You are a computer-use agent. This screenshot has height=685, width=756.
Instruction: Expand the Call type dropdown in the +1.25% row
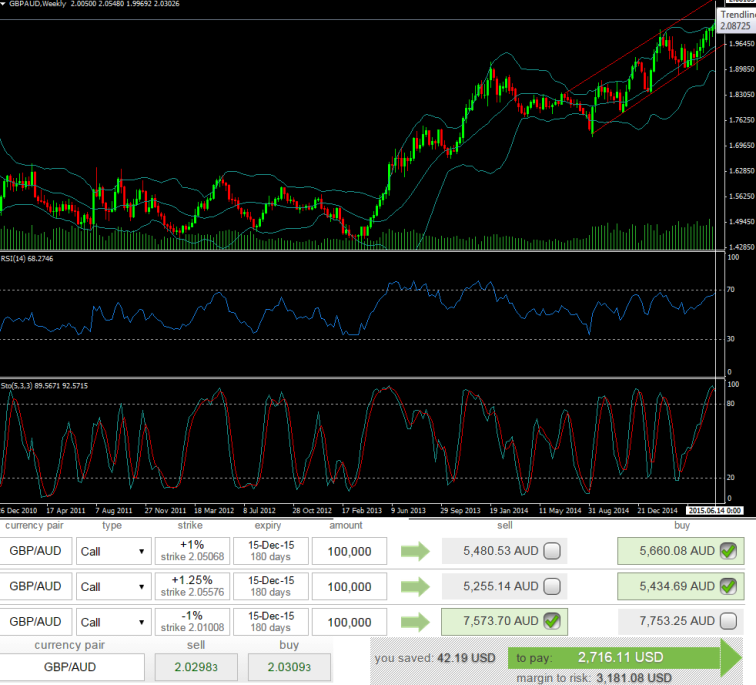pos(112,586)
